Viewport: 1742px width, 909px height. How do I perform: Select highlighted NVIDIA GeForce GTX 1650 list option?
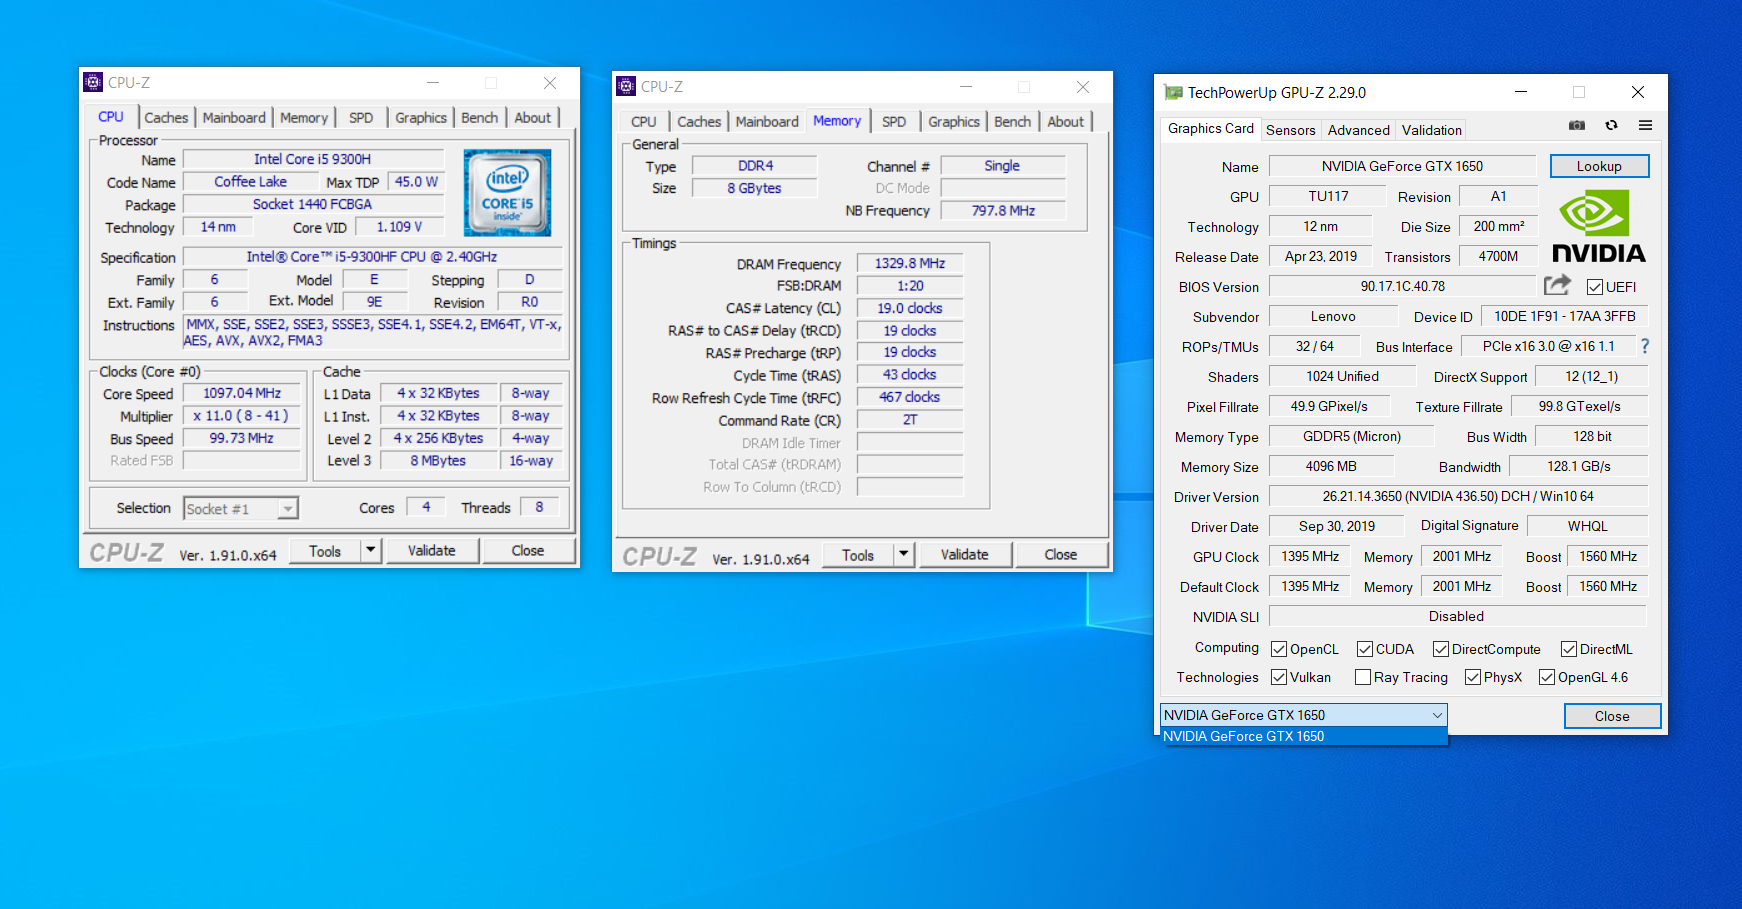pos(1303,736)
